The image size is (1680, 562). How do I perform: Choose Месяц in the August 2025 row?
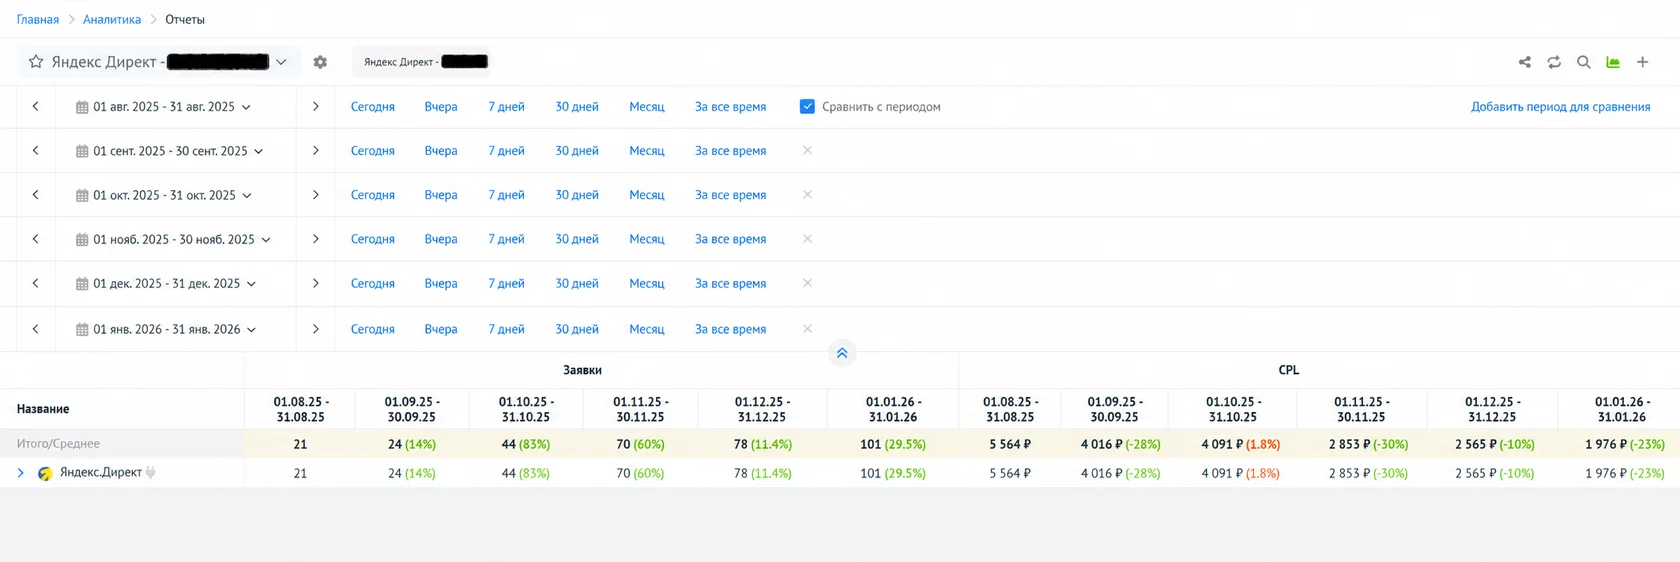647,107
